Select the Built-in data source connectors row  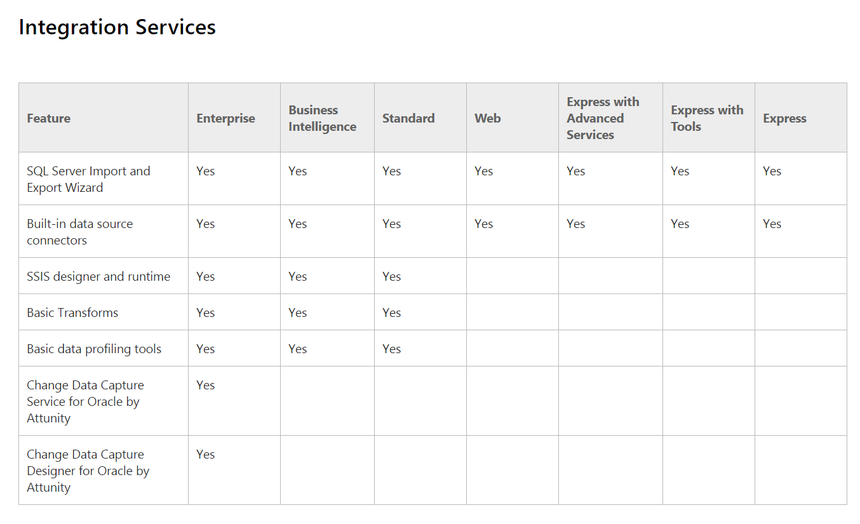pyautogui.click(x=79, y=232)
